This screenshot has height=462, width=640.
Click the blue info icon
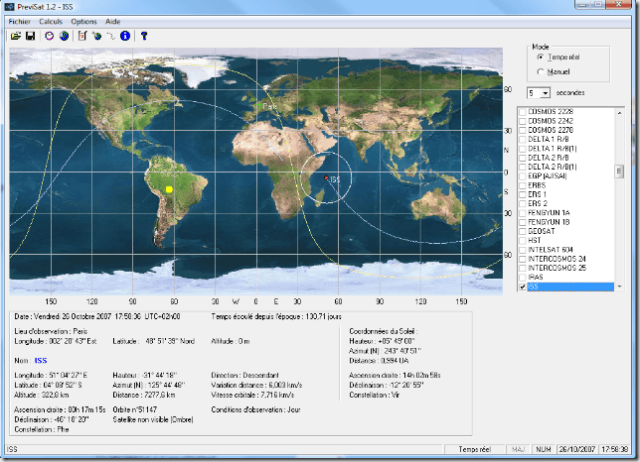125,36
